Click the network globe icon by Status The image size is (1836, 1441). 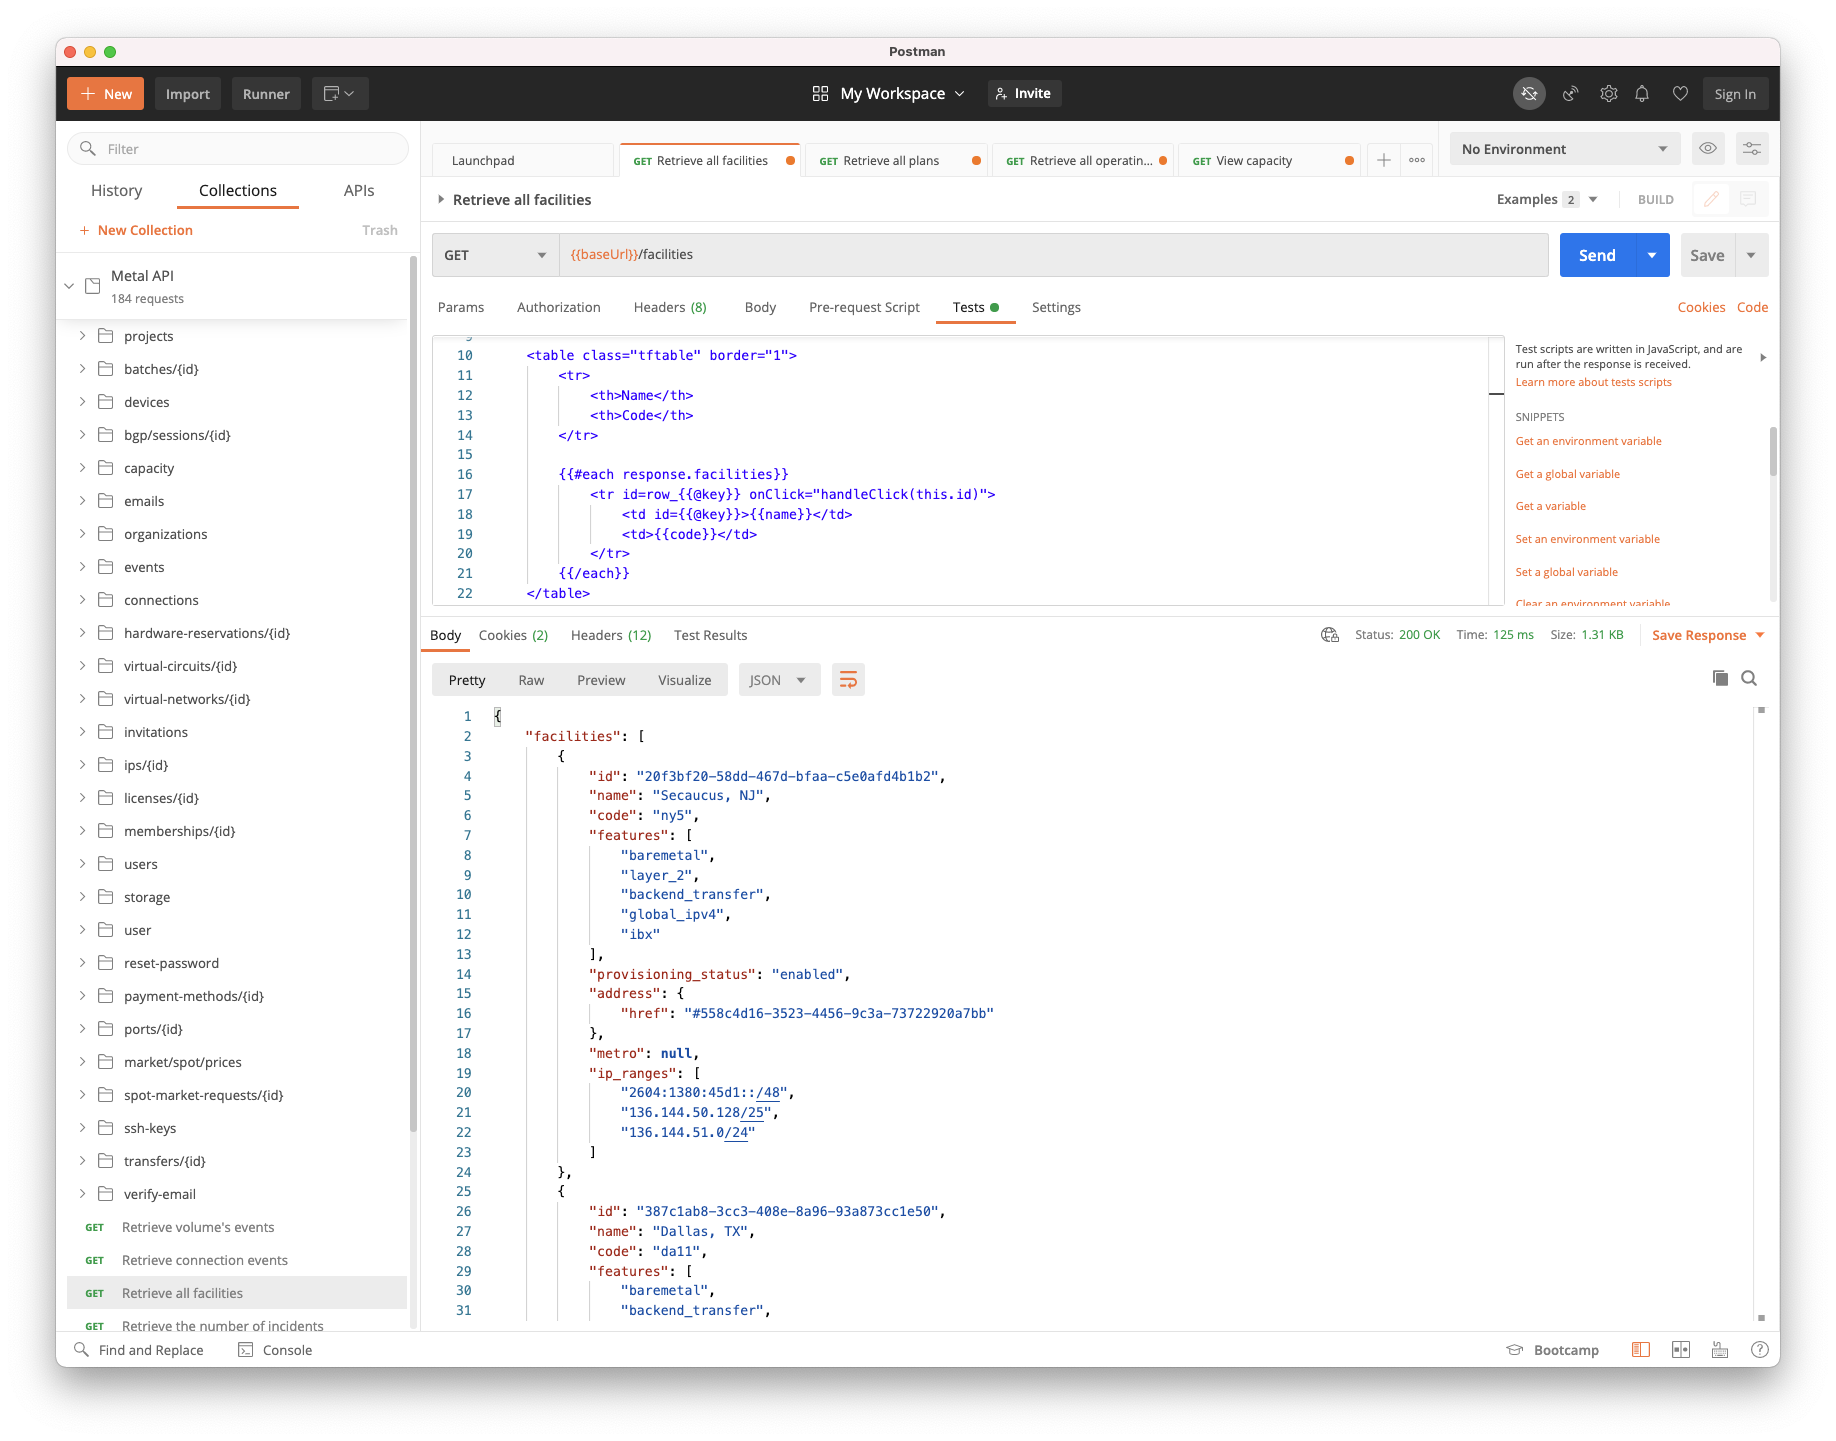[x=1330, y=635]
